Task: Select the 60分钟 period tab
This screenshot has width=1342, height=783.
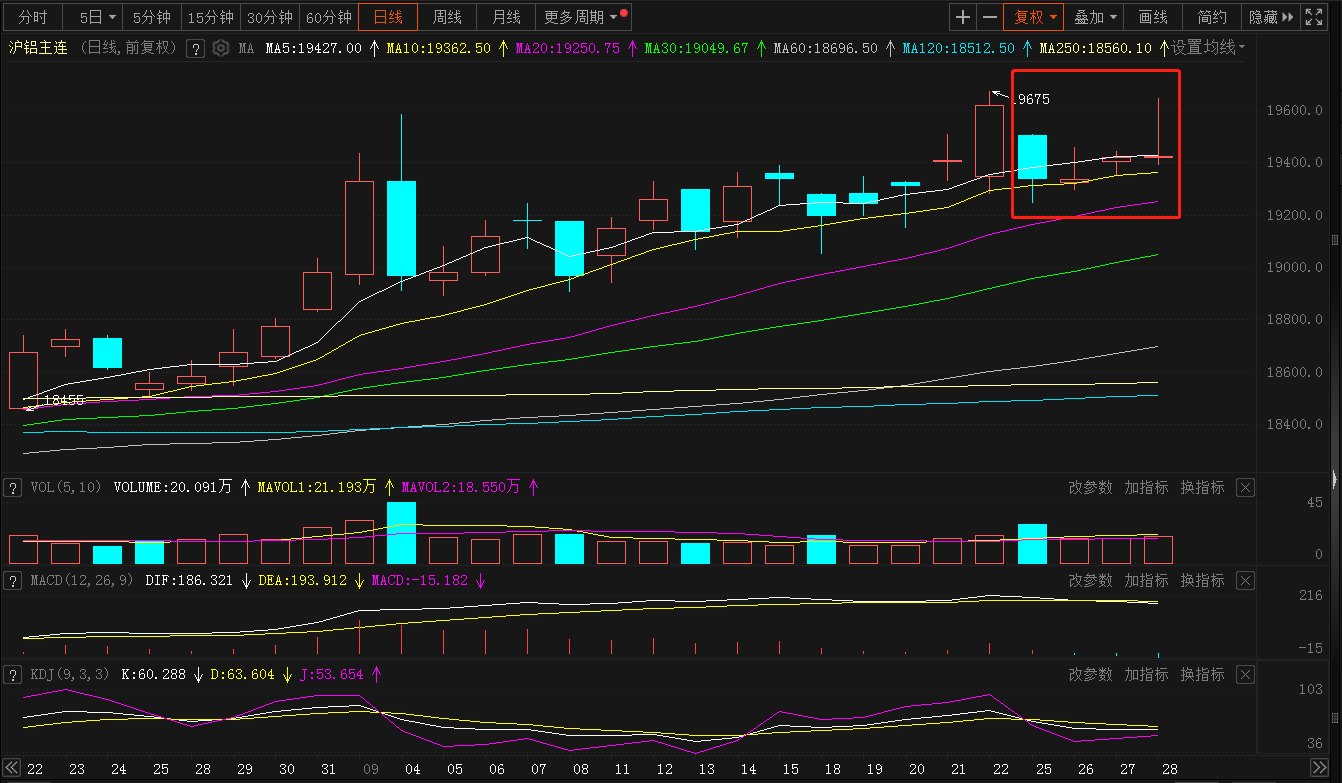Action: coord(328,17)
